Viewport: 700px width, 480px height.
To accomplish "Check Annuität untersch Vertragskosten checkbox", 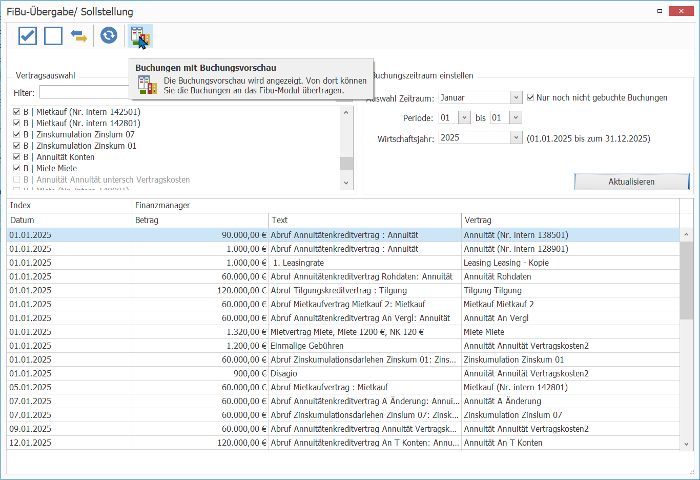I will tap(17, 179).
